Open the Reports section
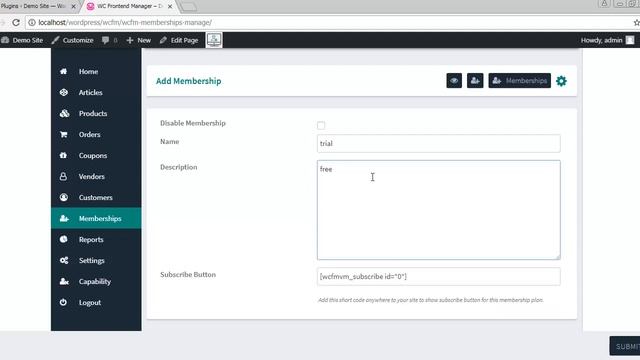Viewport: 640px width, 360px height. 96,240
